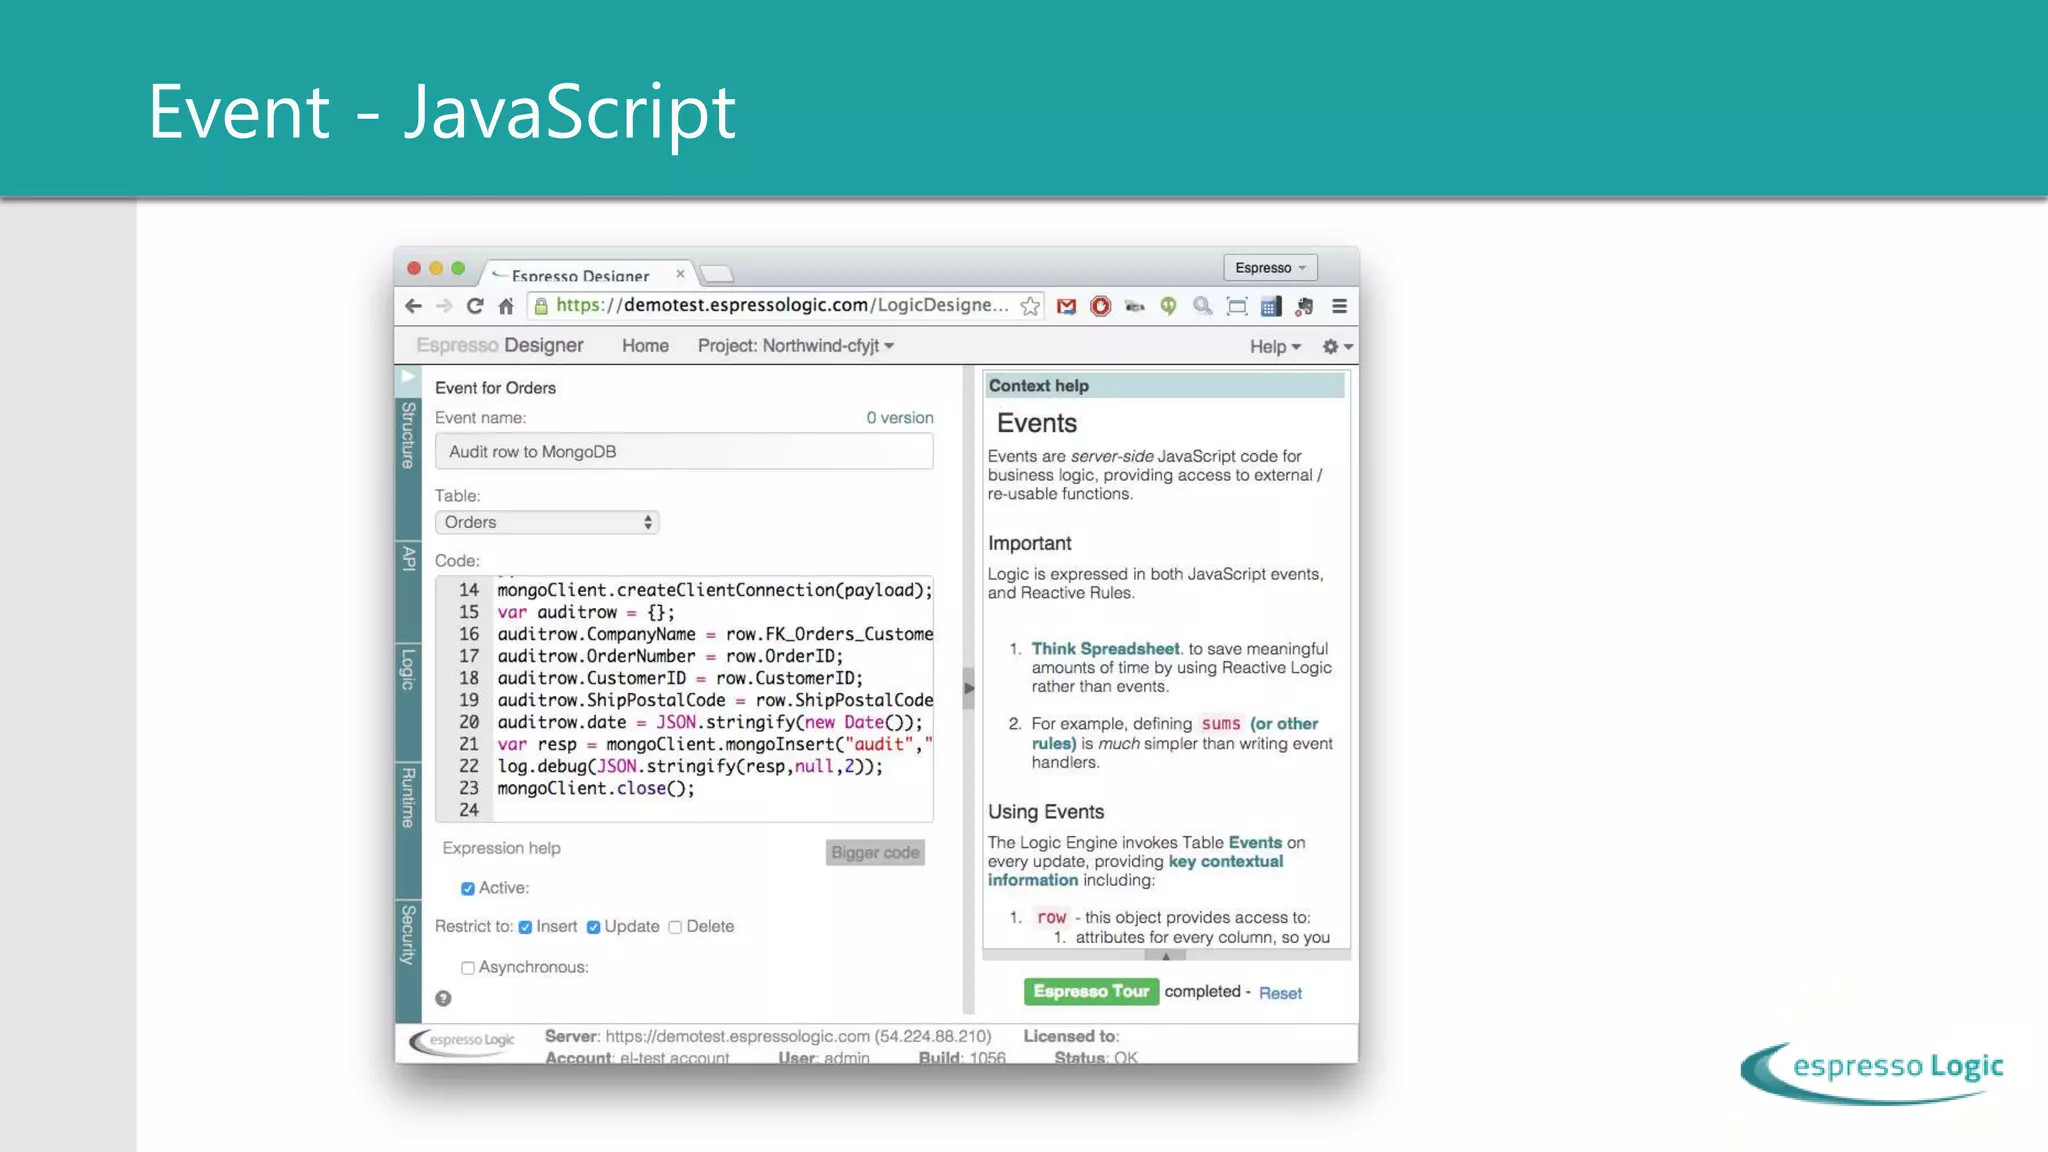This screenshot has height=1152, width=2048.
Task: Click the espresso Logic footer logo
Action: 463,1041
